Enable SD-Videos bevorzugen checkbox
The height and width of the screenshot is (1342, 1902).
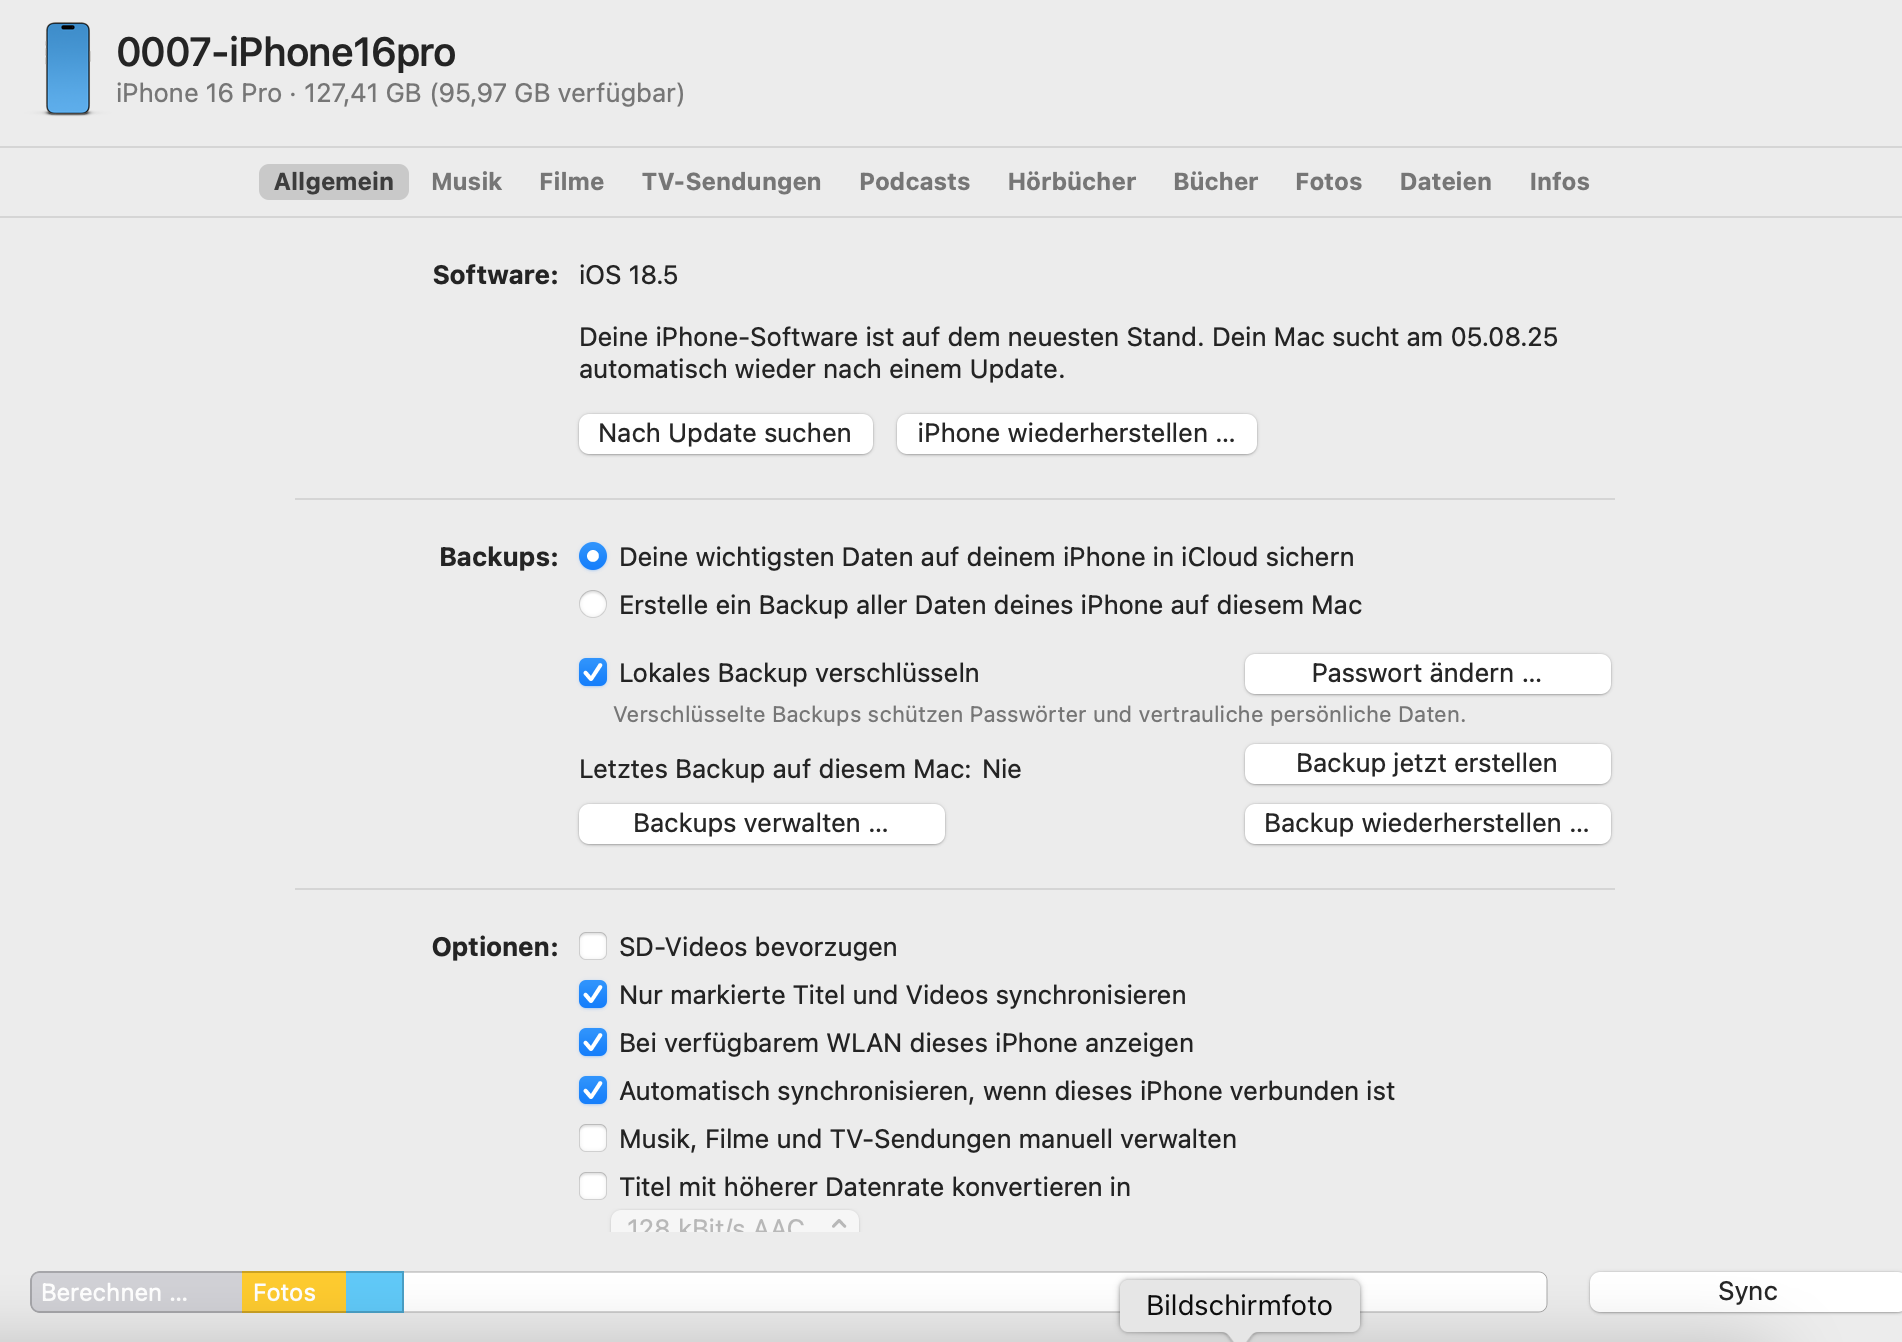coord(593,947)
